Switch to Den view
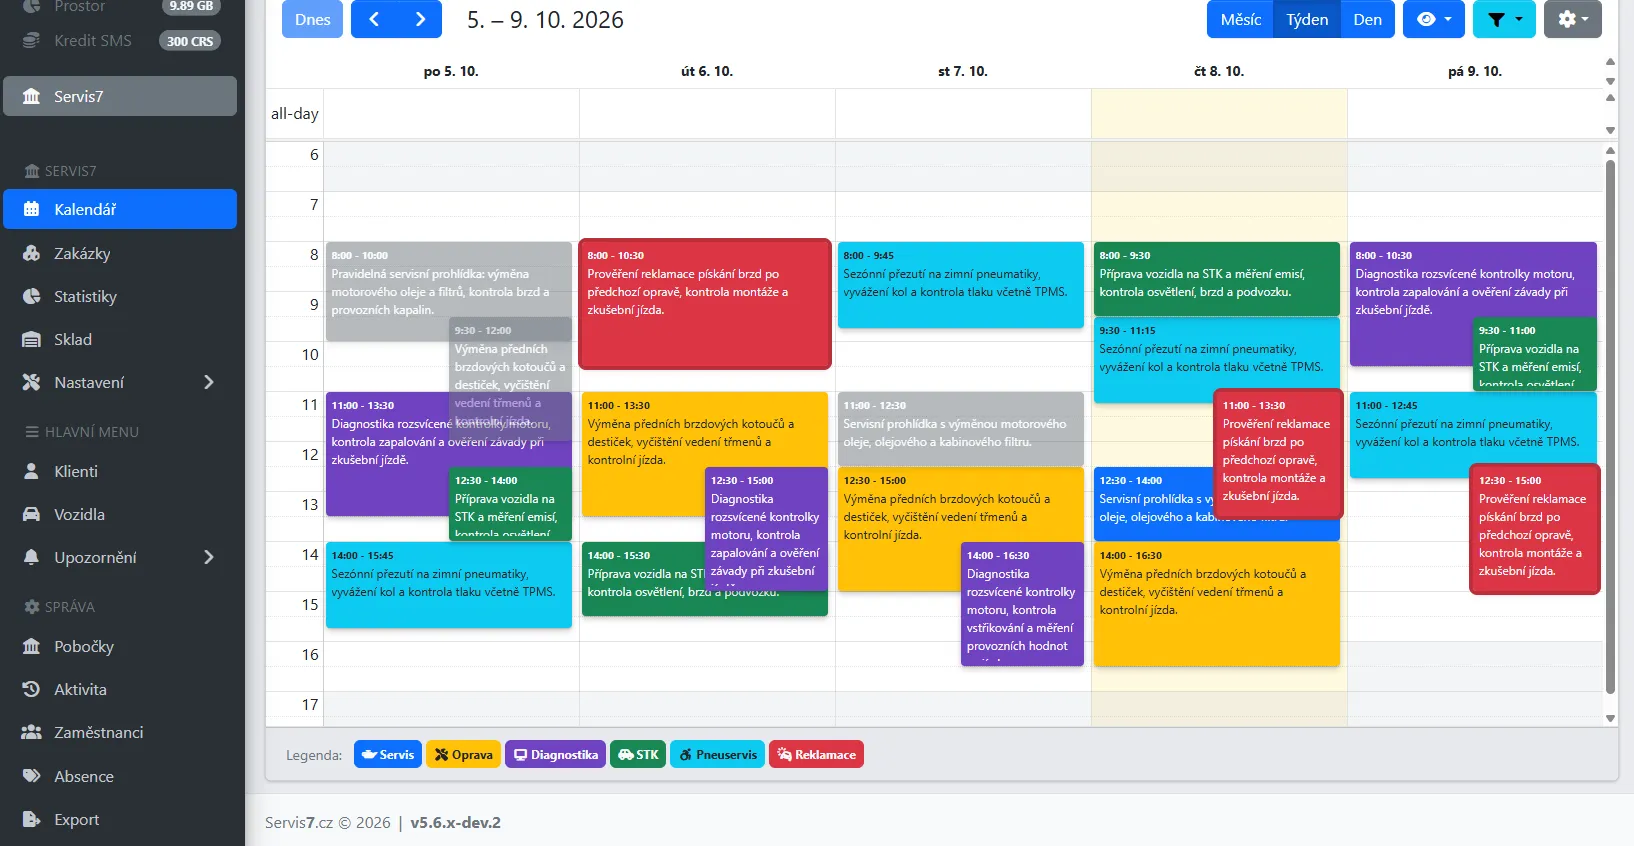 (1367, 19)
